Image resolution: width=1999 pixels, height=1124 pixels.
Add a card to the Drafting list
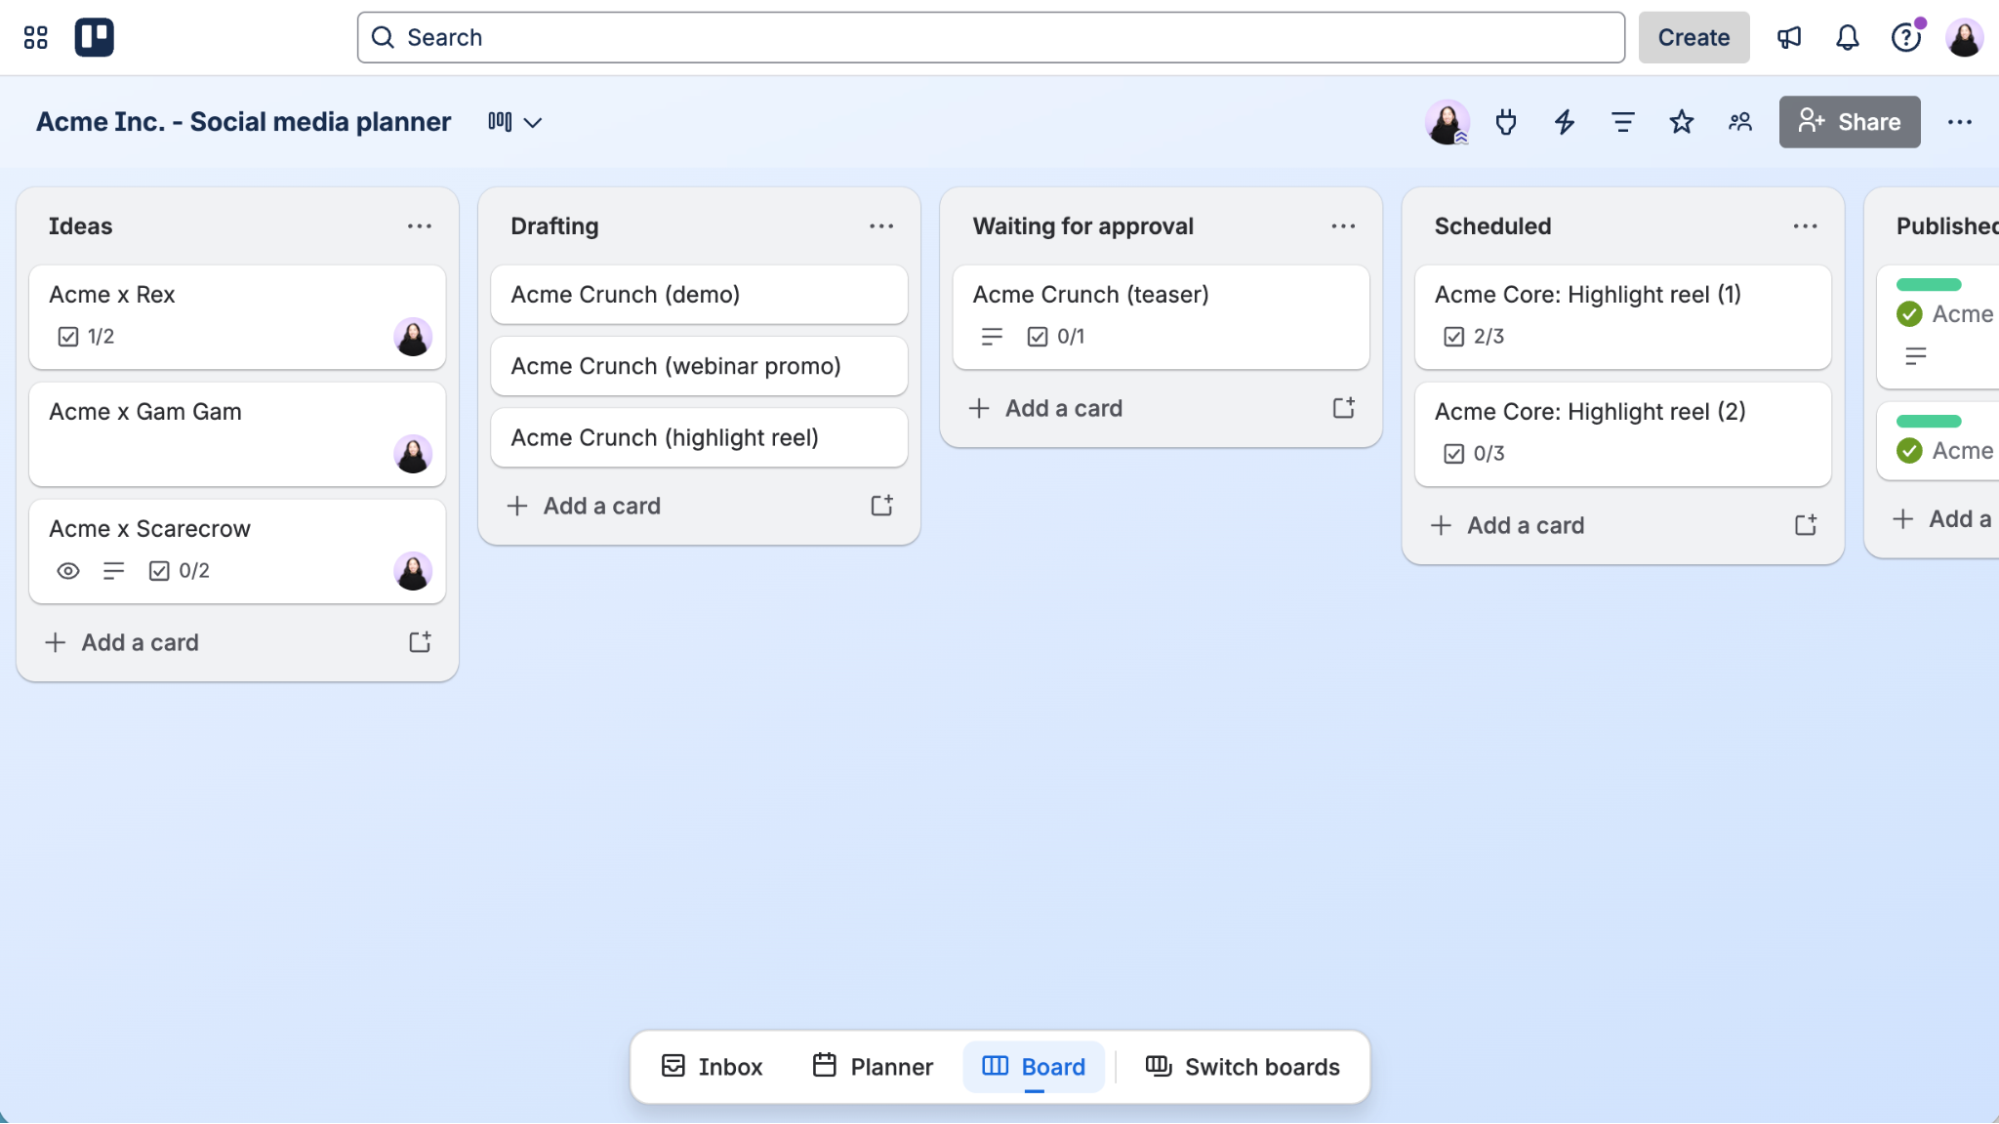(x=584, y=506)
